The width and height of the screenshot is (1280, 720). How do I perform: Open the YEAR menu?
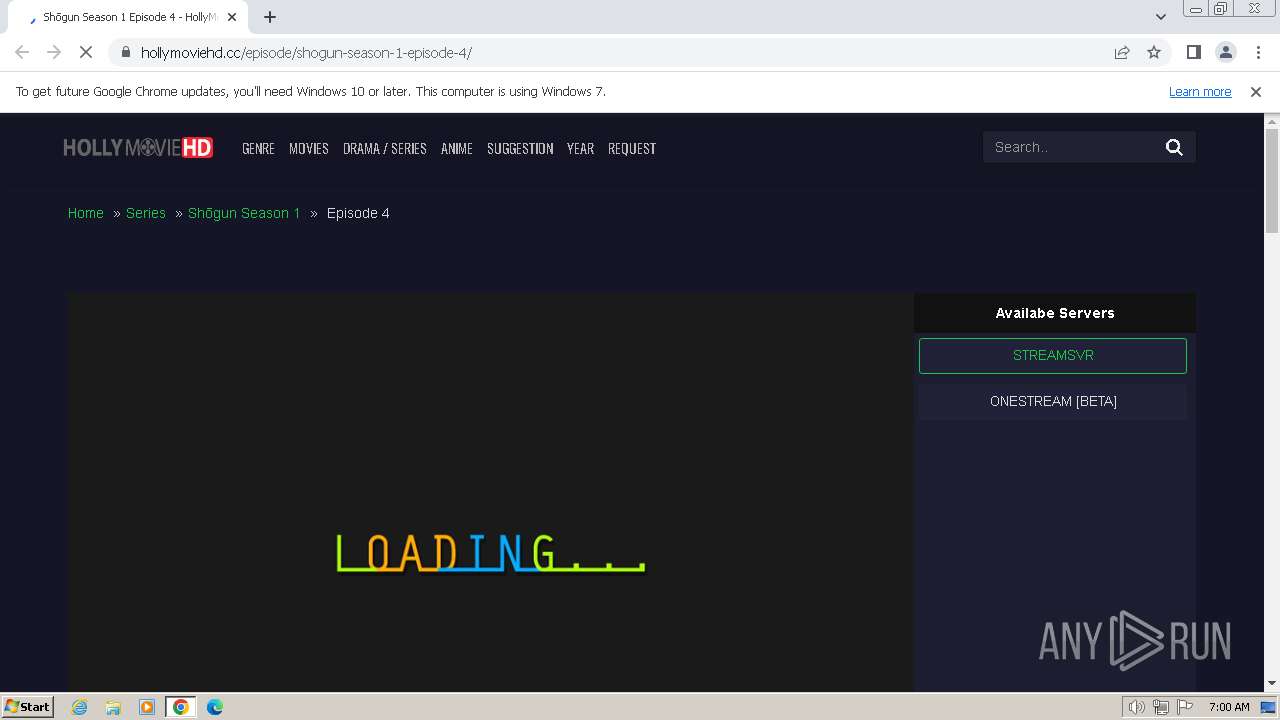click(x=580, y=148)
